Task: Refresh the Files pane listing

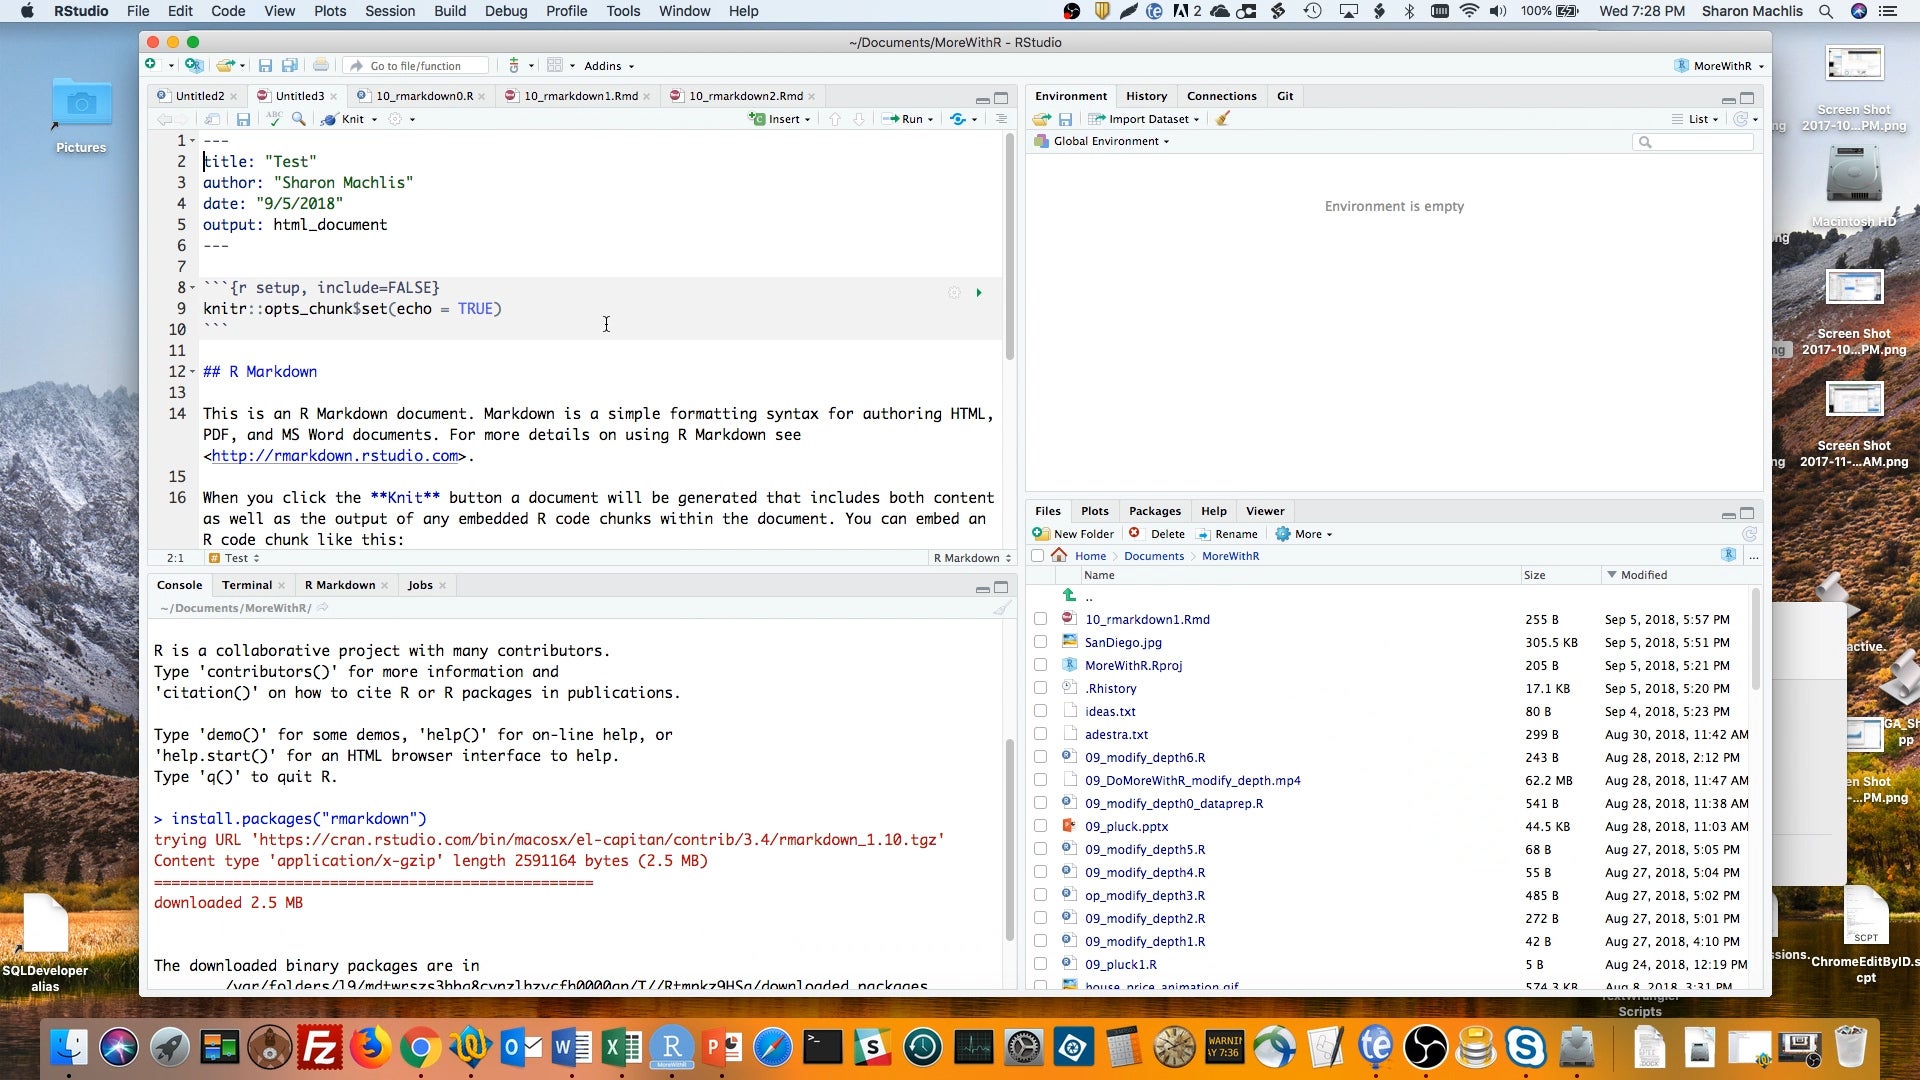Action: [1749, 534]
